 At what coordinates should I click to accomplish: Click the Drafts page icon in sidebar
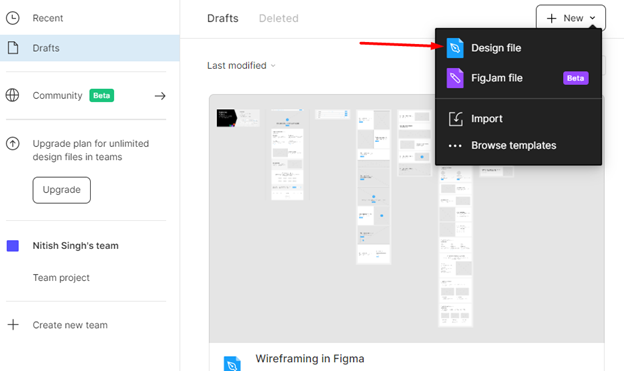pyautogui.click(x=13, y=48)
